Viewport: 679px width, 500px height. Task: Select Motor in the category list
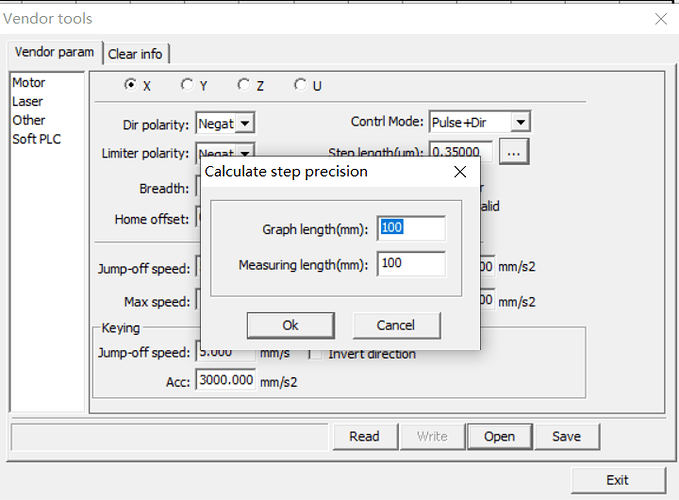pyautogui.click(x=29, y=82)
